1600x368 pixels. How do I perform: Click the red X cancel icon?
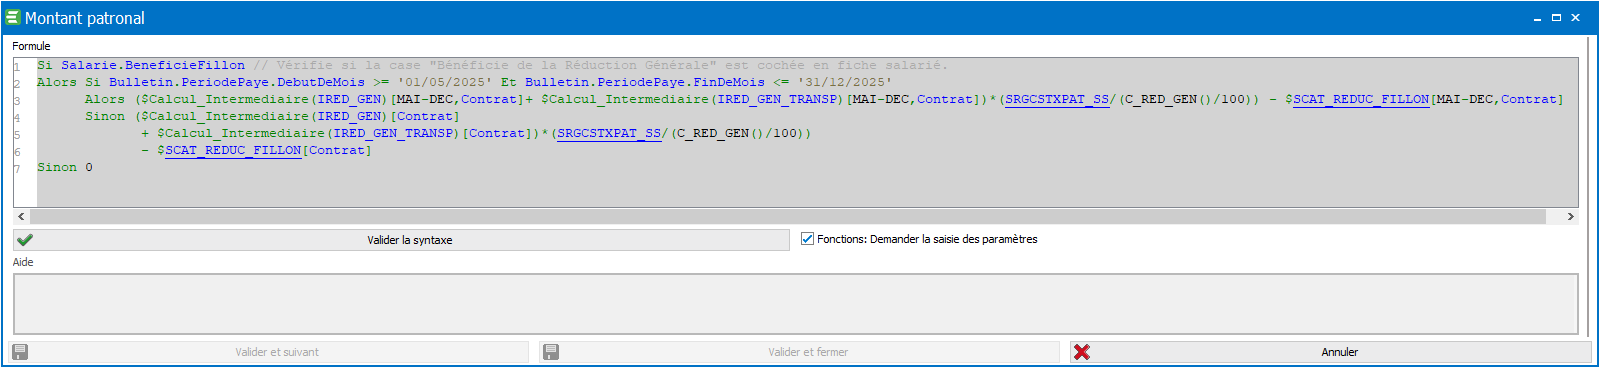[1082, 352]
